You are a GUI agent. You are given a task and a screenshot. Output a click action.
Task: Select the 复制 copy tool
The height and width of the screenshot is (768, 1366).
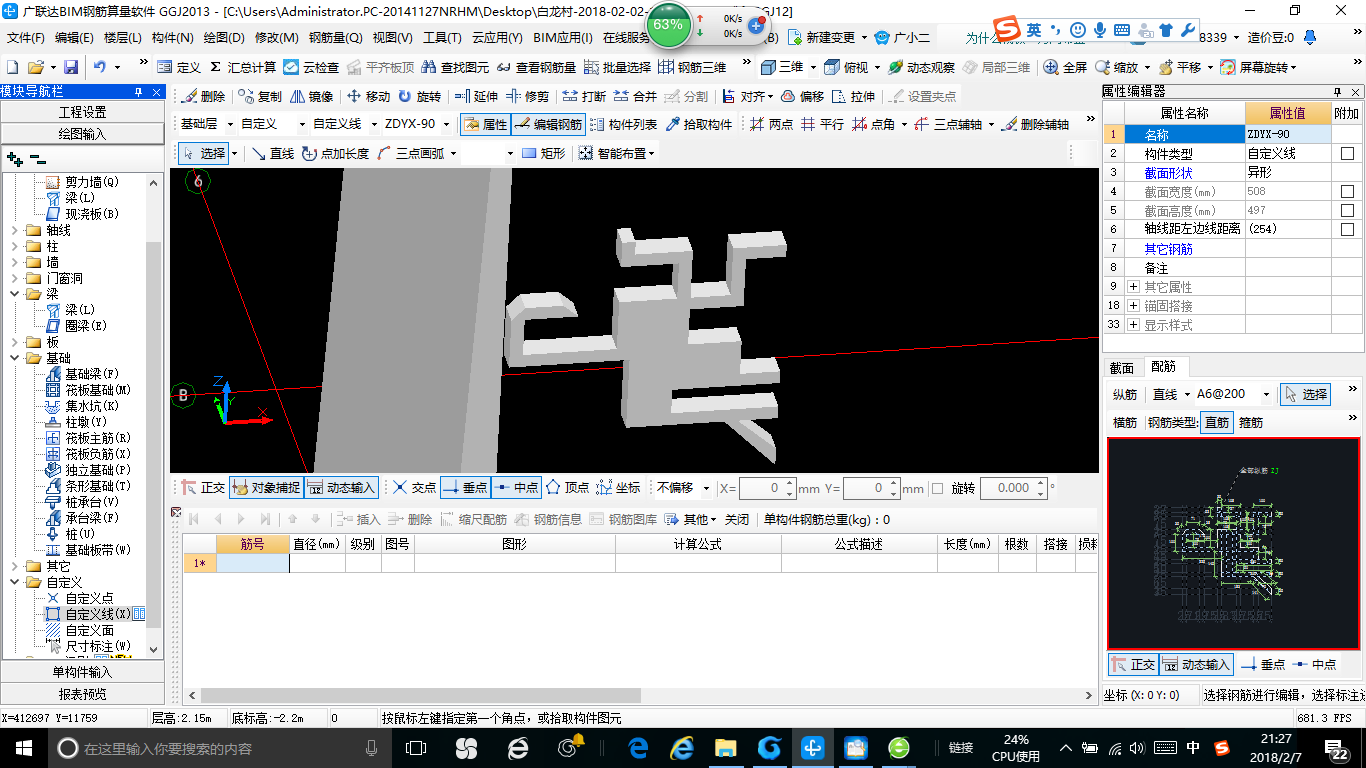pos(260,97)
